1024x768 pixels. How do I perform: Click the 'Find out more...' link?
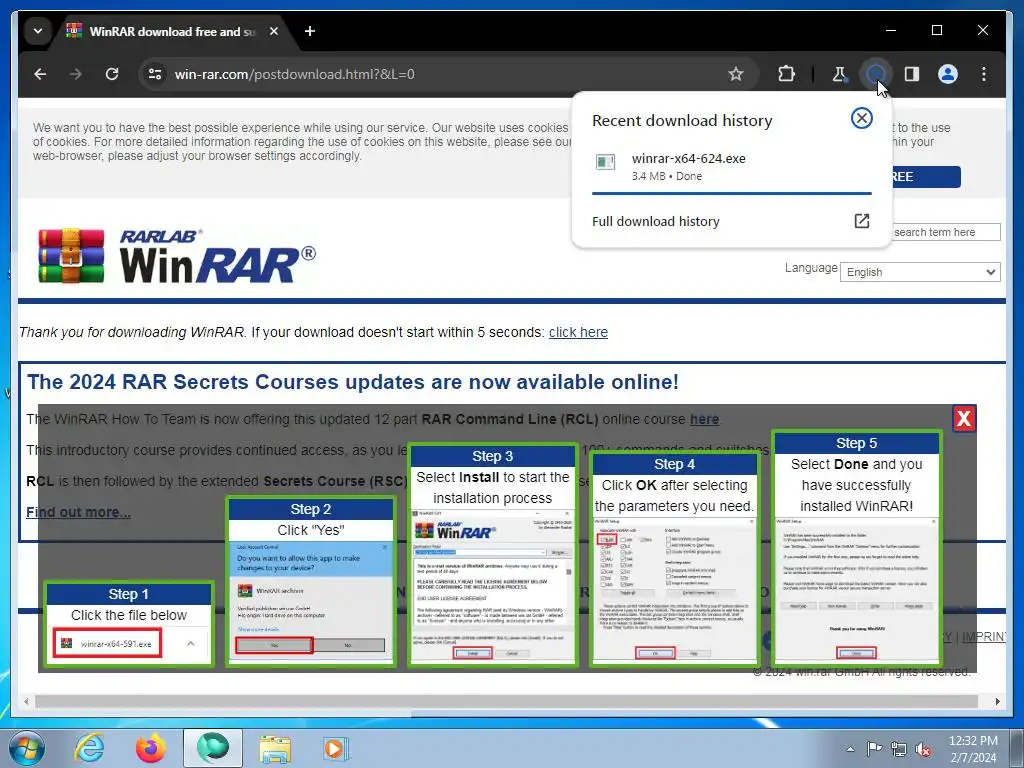[78, 512]
